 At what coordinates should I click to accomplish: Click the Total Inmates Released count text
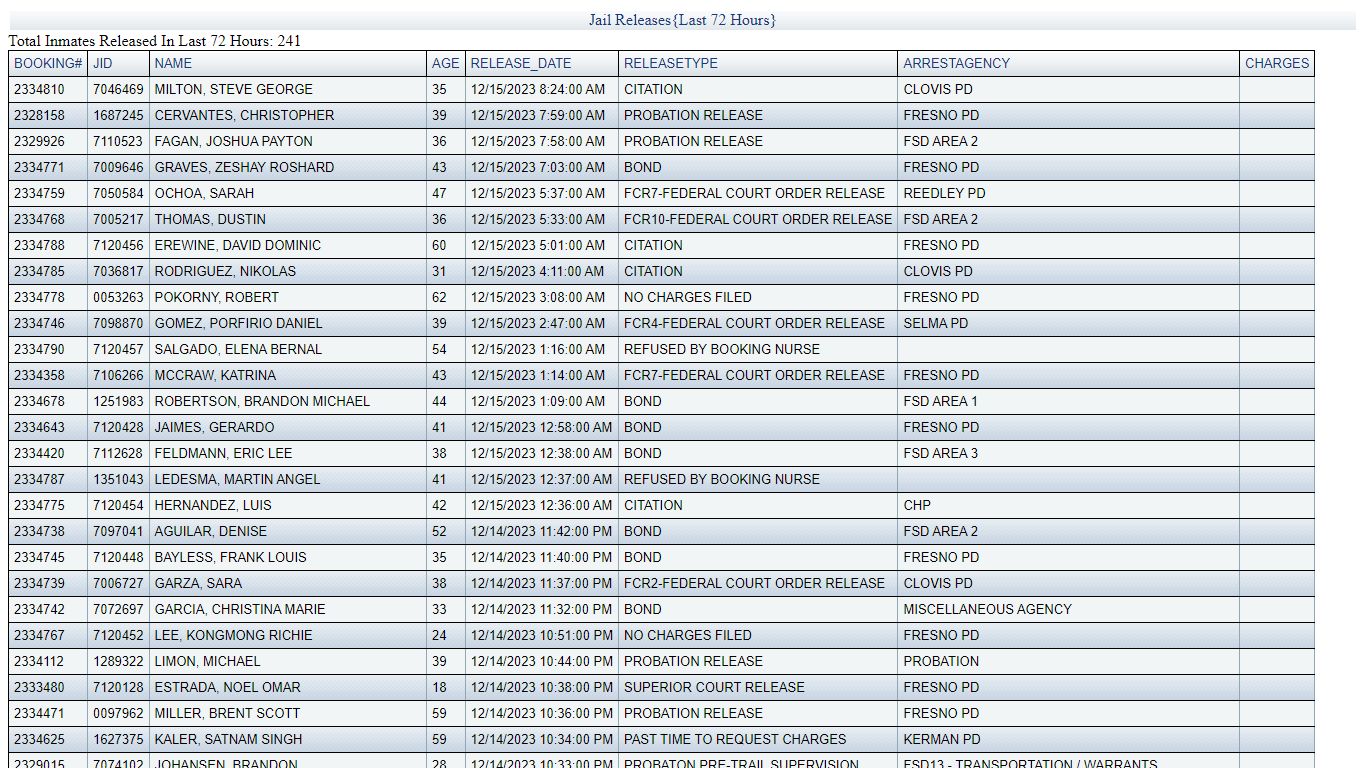[155, 41]
